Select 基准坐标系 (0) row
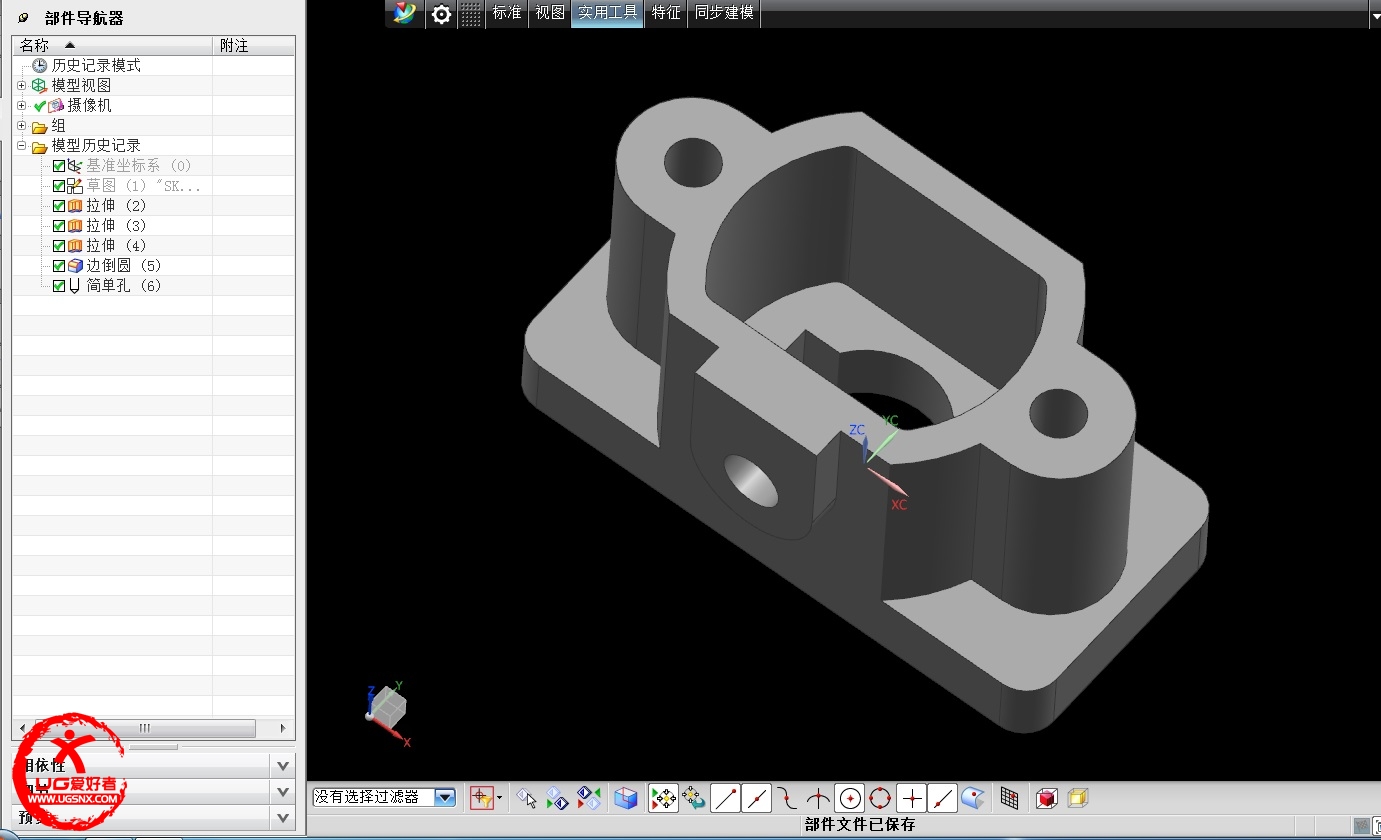This screenshot has width=1381, height=840. tap(138, 166)
